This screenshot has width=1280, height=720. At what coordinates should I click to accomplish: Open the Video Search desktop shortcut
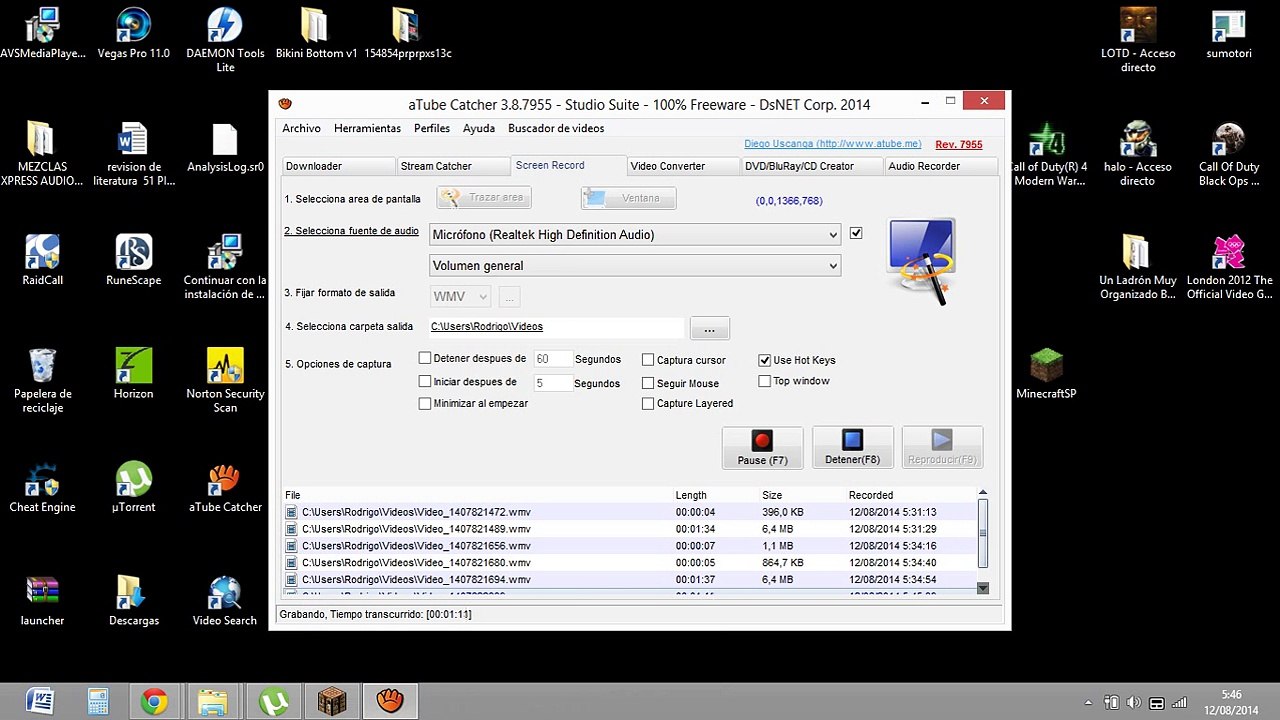(x=225, y=601)
